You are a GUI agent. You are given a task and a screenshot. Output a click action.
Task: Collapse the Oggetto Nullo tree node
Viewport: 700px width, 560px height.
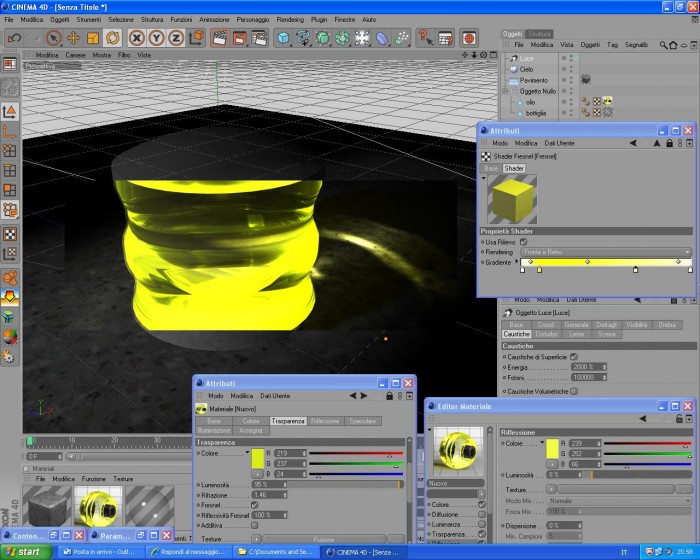click(505, 91)
